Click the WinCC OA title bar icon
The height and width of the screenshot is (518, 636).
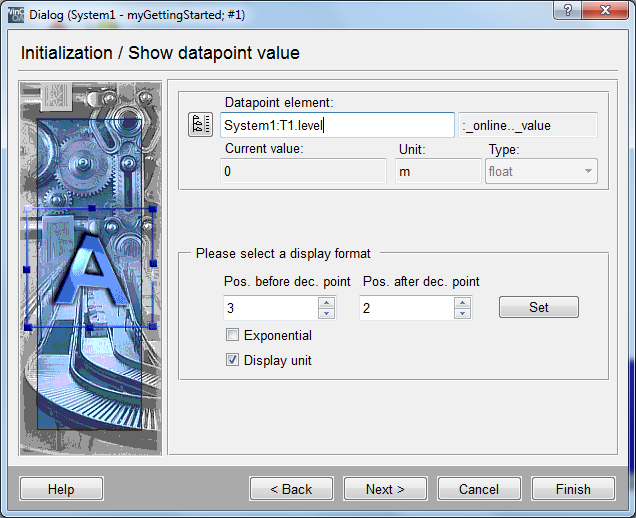pos(16,14)
